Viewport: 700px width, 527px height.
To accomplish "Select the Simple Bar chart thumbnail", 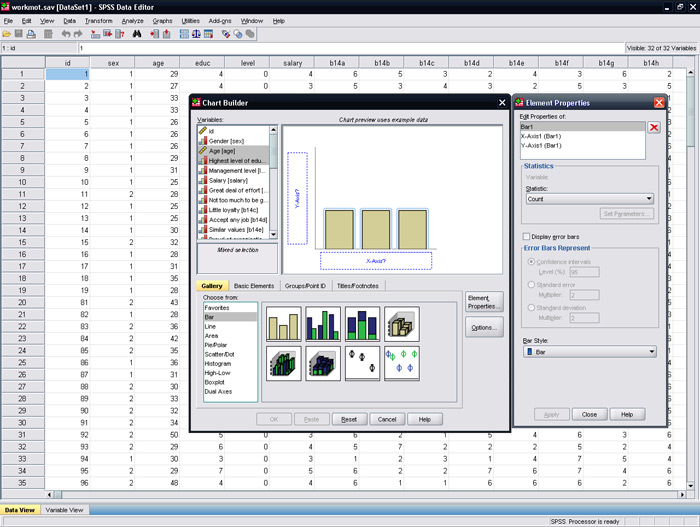I will tap(283, 324).
